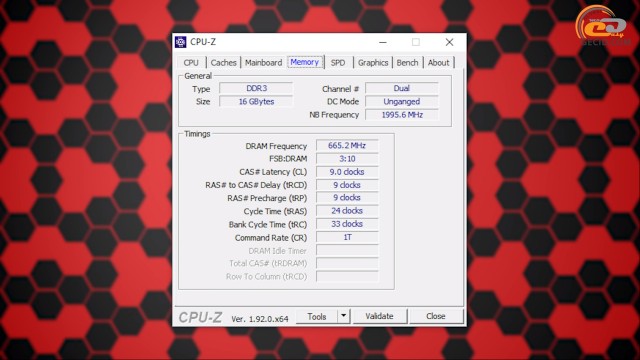Select the tRP 9 clocks value
Image resolution: width=640 pixels, height=360 pixels.
(x=347, y=198)
